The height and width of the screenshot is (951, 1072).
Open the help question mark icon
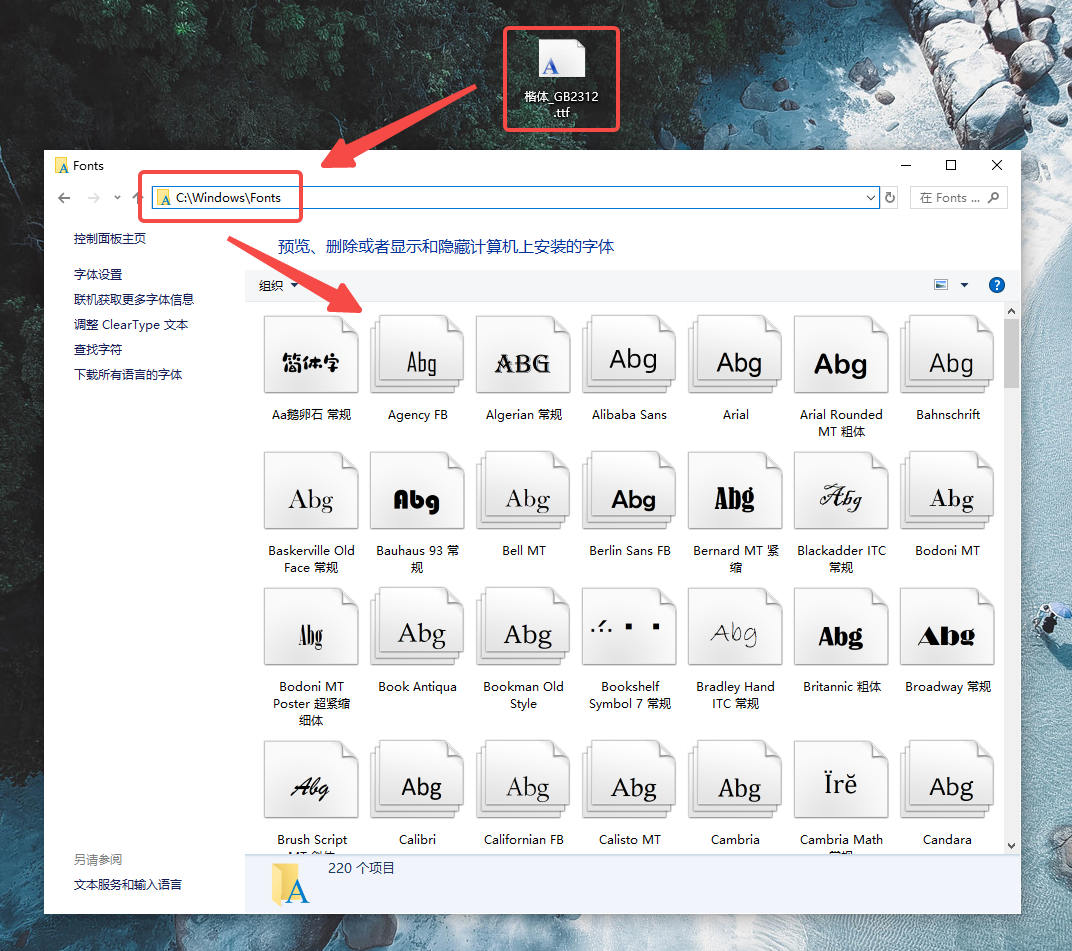tap(997, 285)
